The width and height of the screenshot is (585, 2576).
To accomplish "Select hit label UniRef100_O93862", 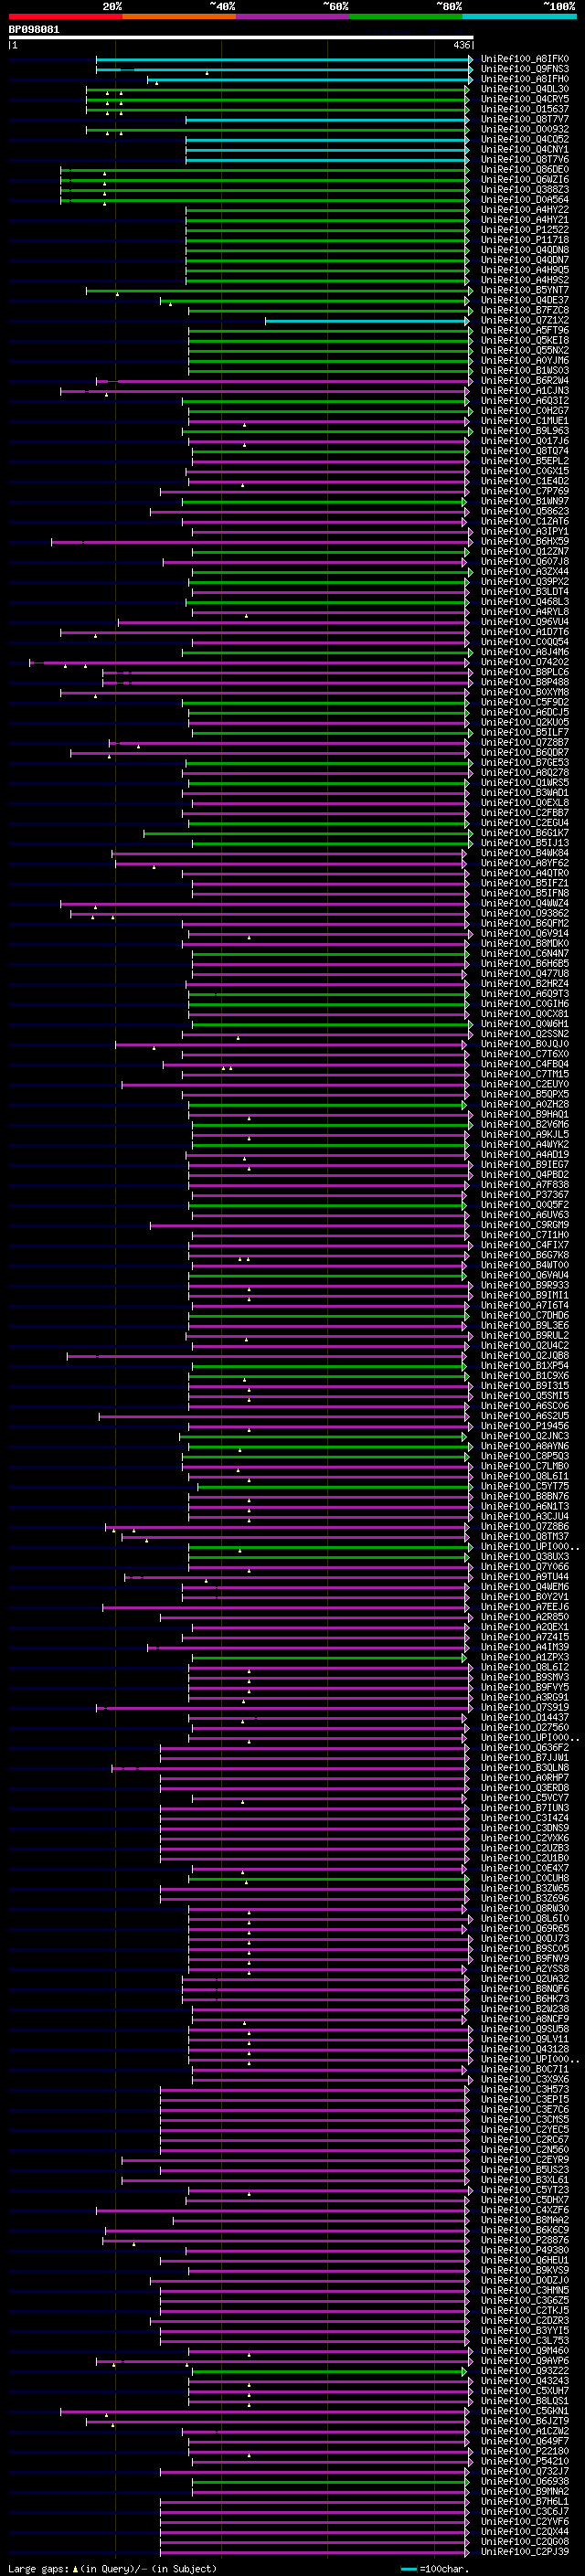I will tap(525, 914).
